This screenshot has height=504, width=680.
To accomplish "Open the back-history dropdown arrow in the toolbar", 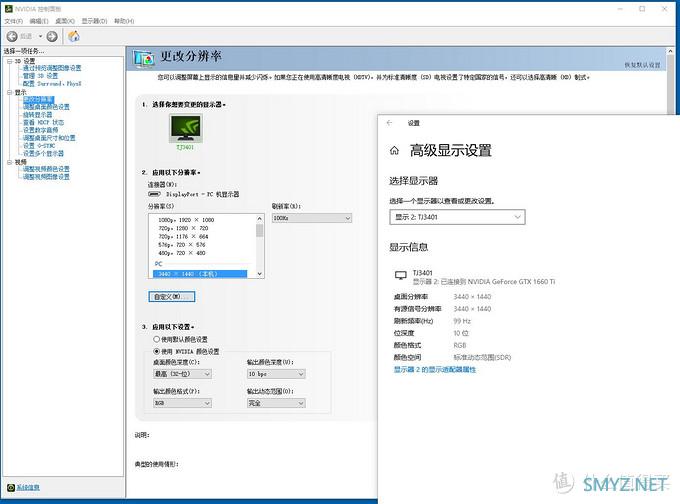I will pos(40,36).
